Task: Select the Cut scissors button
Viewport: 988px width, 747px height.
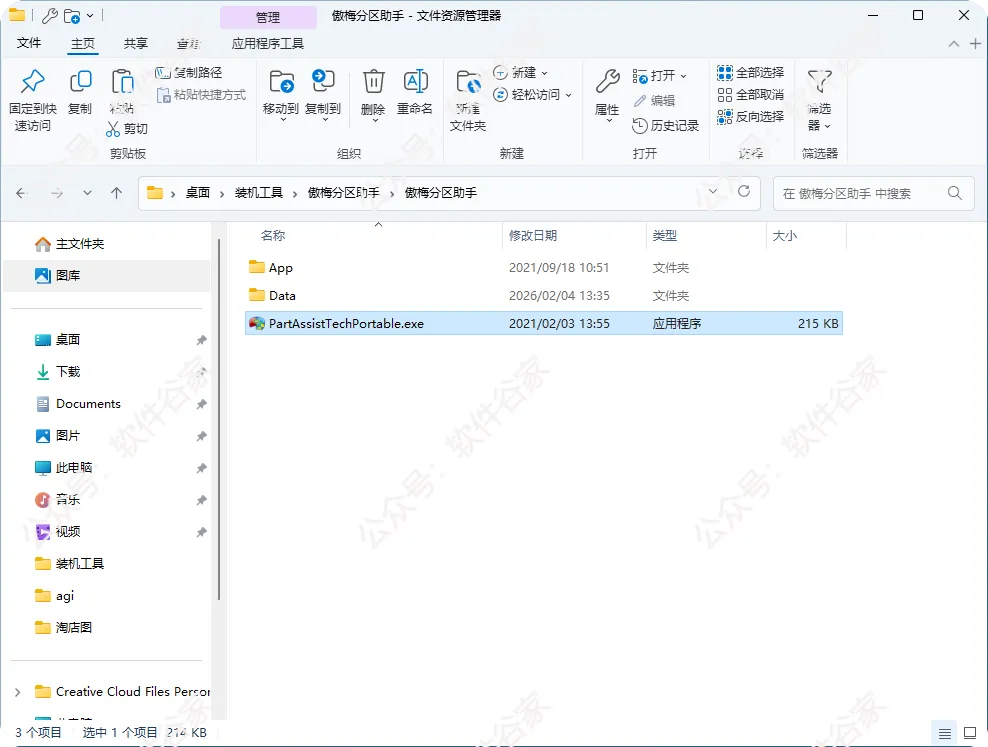Action: click(x=127, y=128)
